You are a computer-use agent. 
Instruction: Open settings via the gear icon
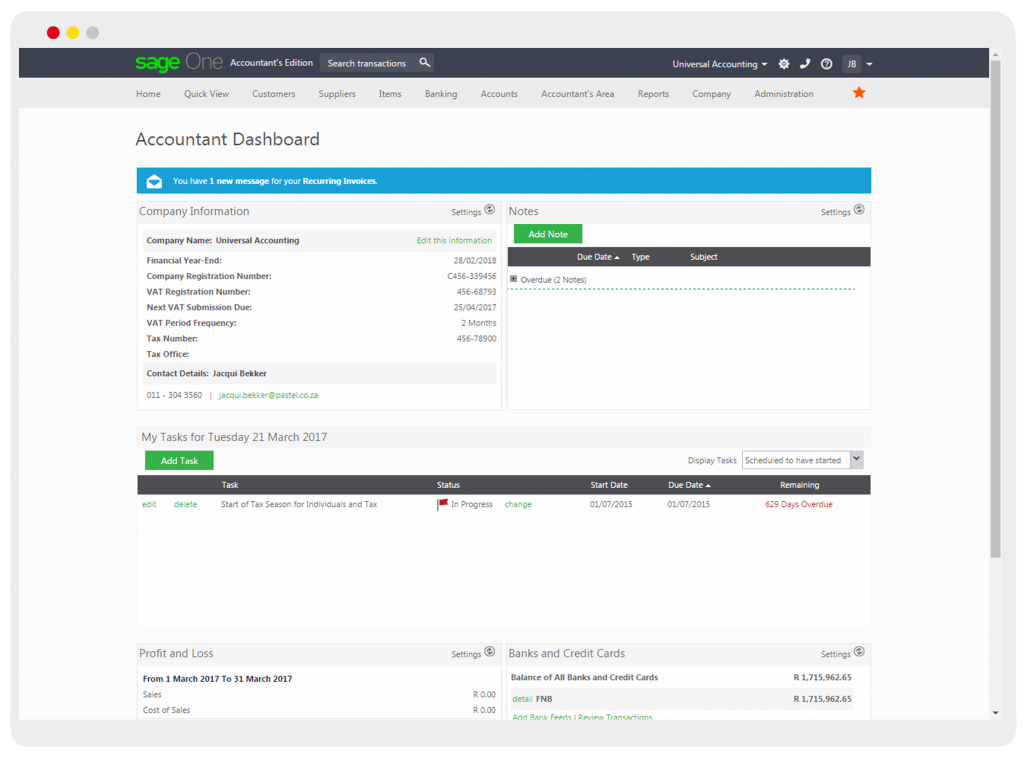[784, 64]
